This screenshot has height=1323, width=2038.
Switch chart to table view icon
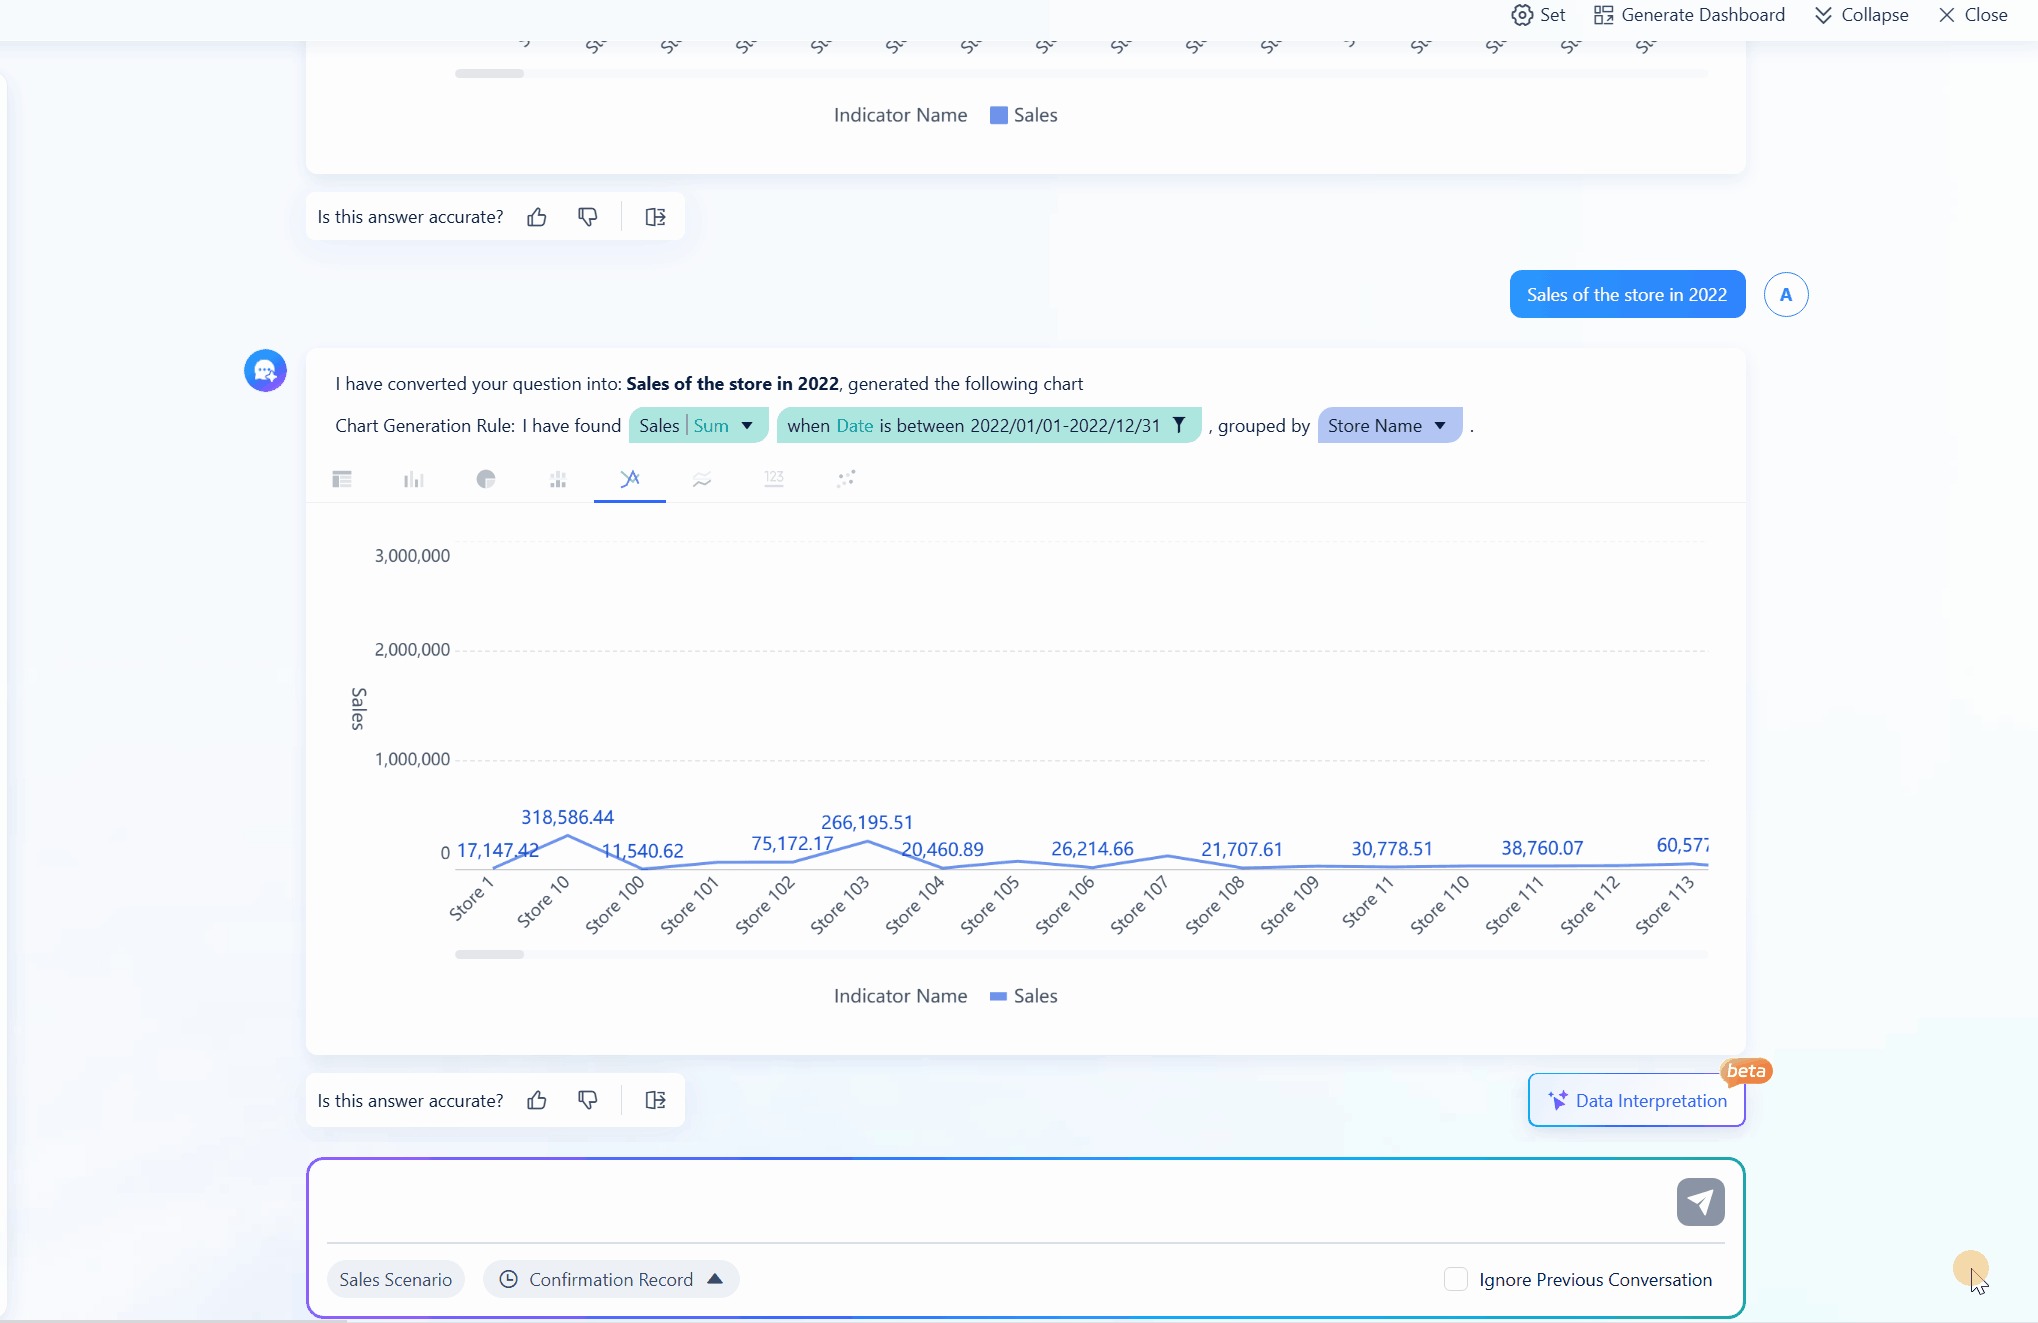[342, 479]
